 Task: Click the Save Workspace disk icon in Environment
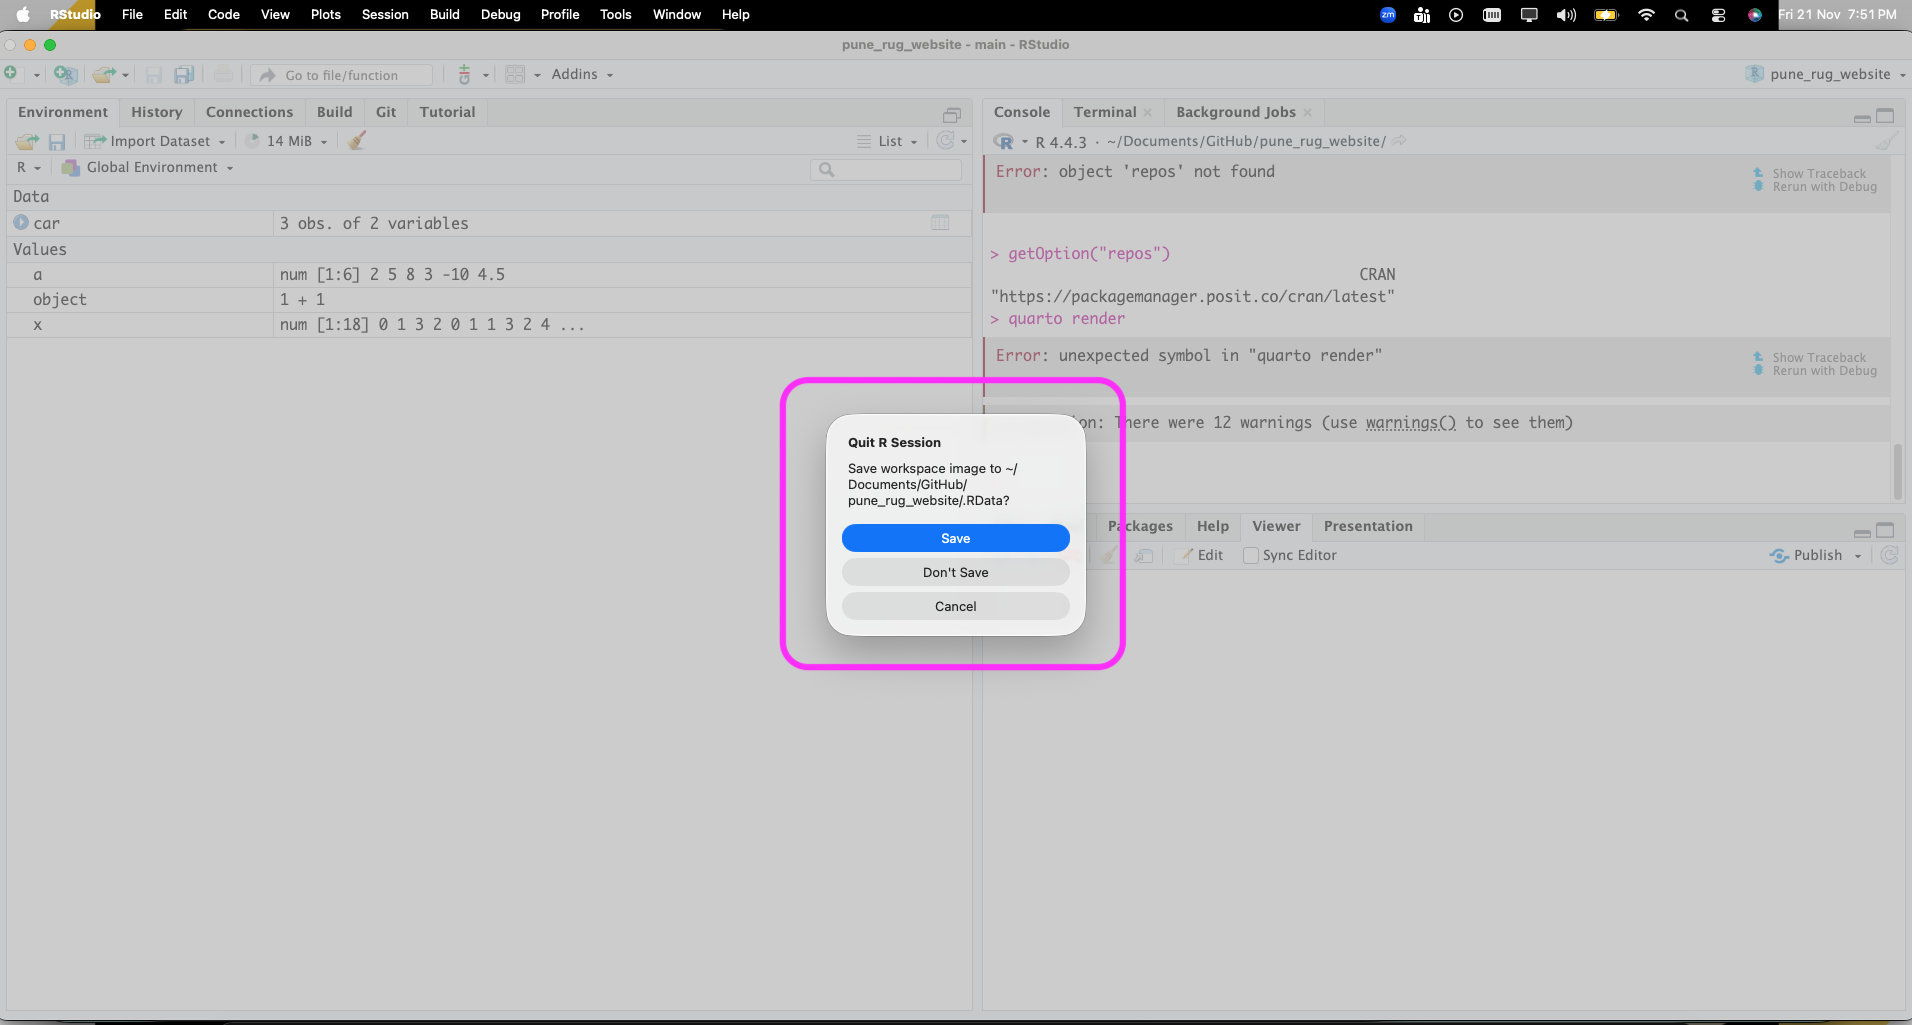(x=57, y=141)
